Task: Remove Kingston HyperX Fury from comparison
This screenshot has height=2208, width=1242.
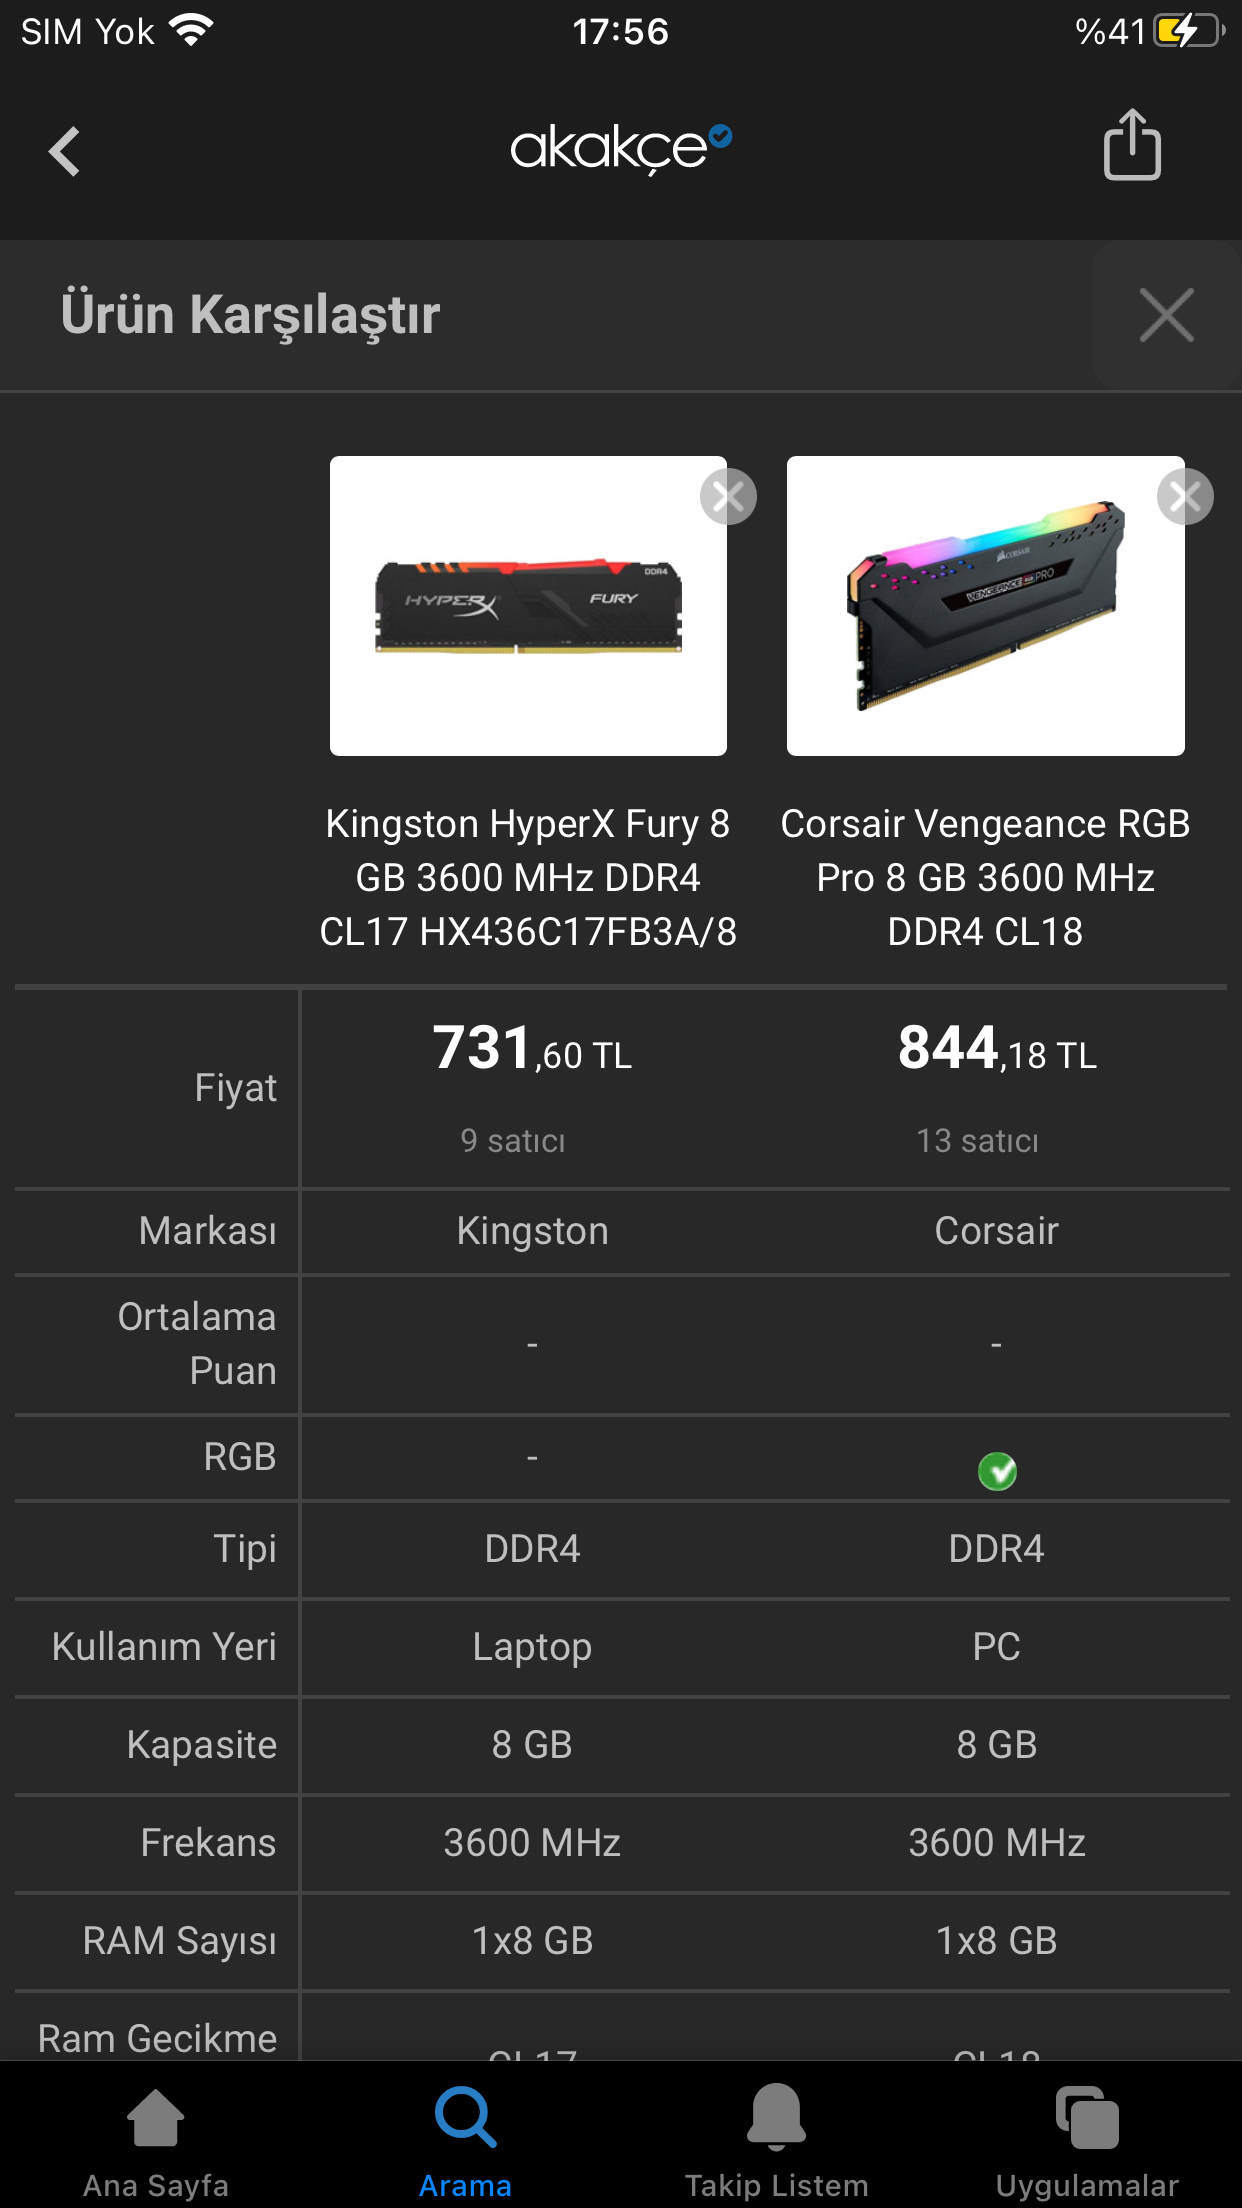Action: (x=728, y=496)
